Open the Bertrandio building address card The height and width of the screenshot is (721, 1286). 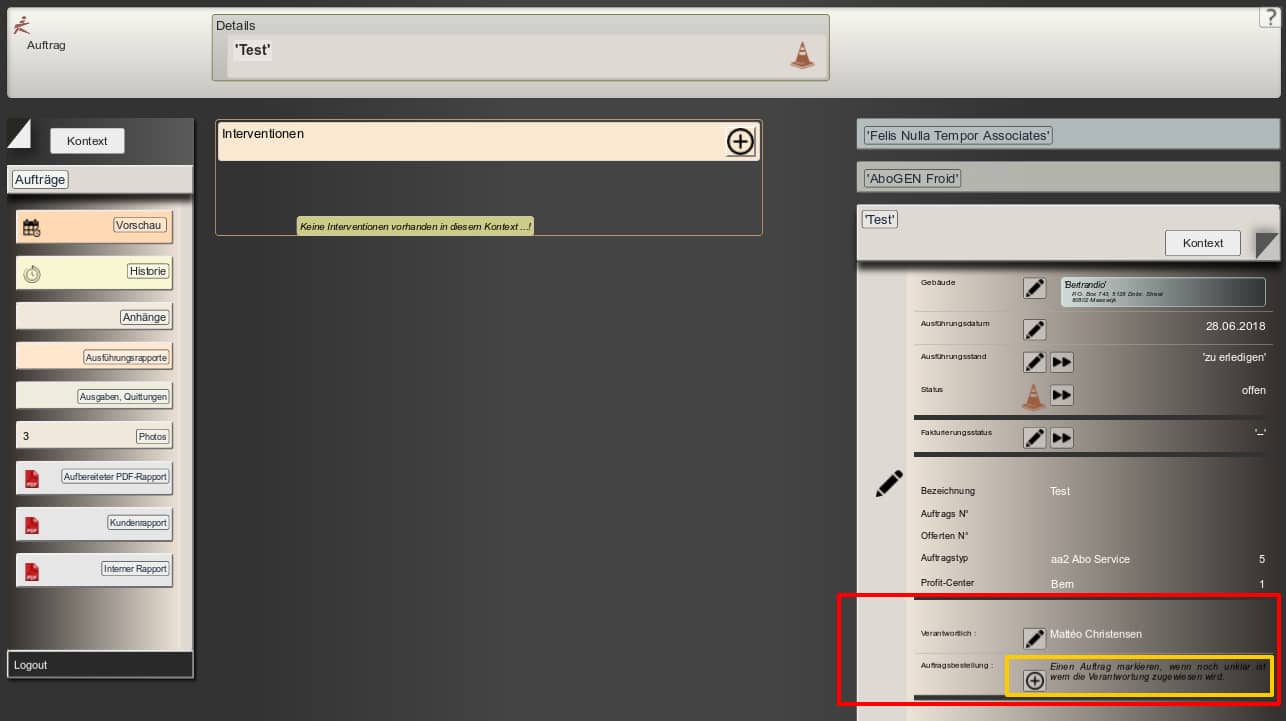1162,292
